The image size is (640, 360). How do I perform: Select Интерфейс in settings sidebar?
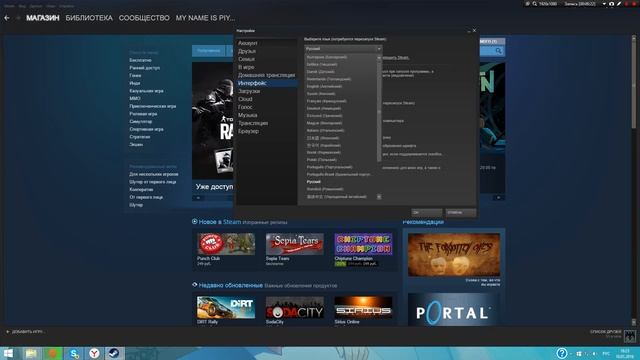267,83
